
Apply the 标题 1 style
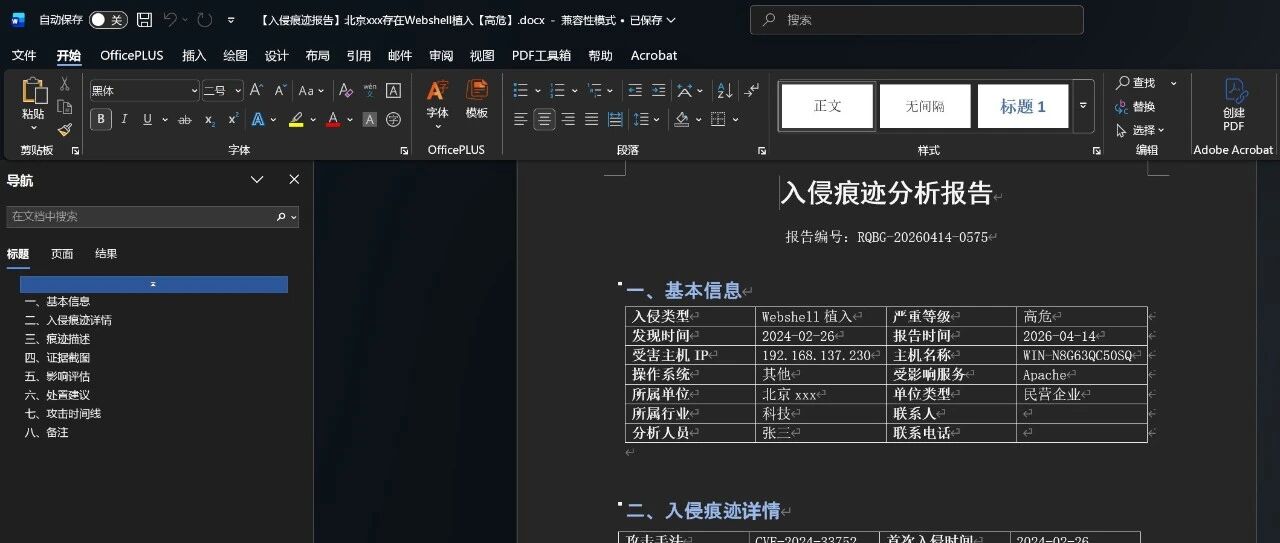1023,106
